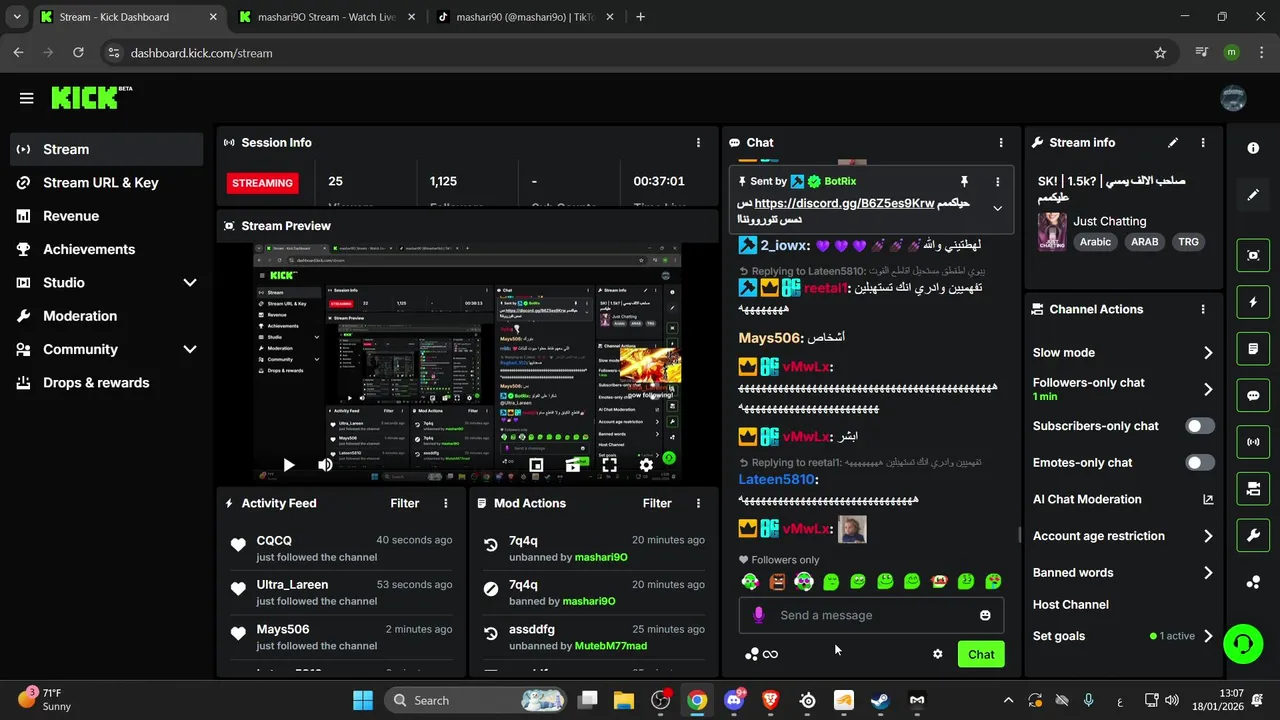Open Session Info three-dot menu
Viewport: 1280px width, 720px height.
point(698,143)
